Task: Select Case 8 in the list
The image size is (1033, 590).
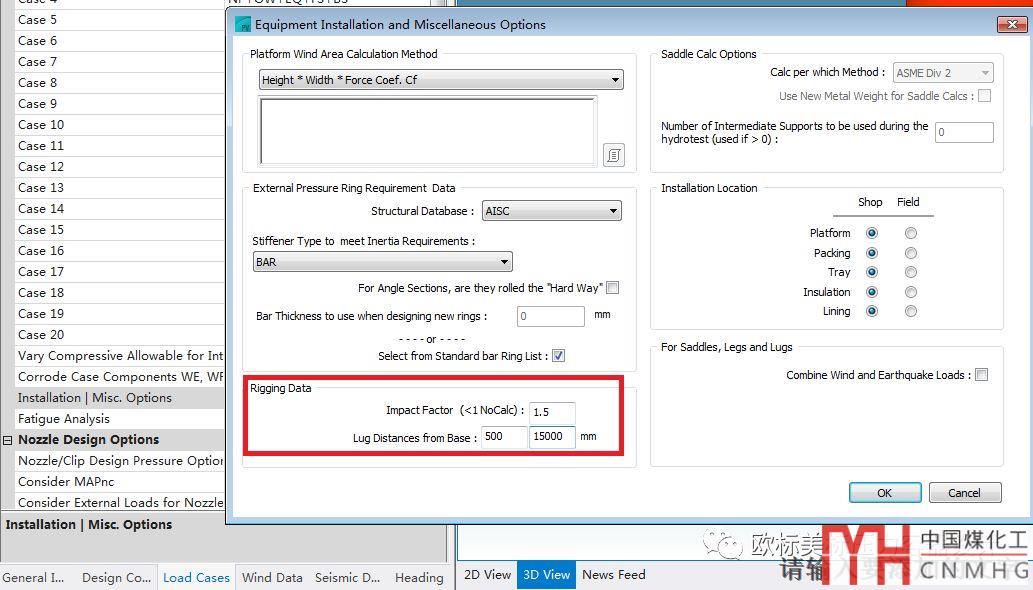Action: click(x=119, y=83)
